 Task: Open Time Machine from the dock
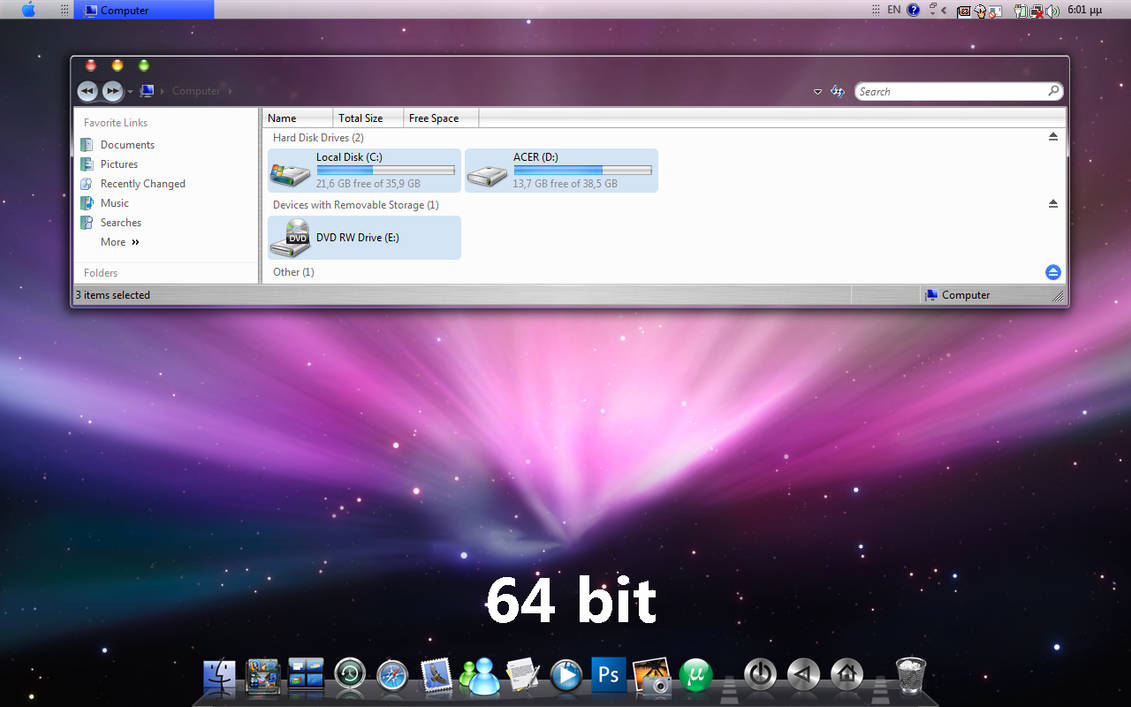pos(349,675)
